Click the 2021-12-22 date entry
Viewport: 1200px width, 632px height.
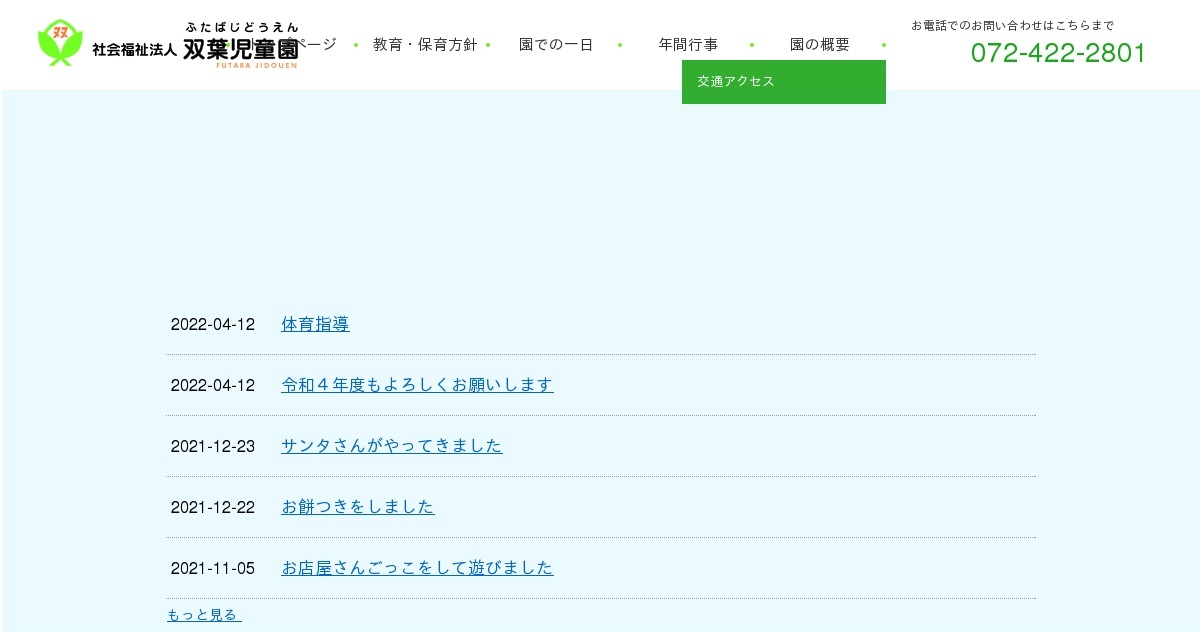click(x=213, y=507)
